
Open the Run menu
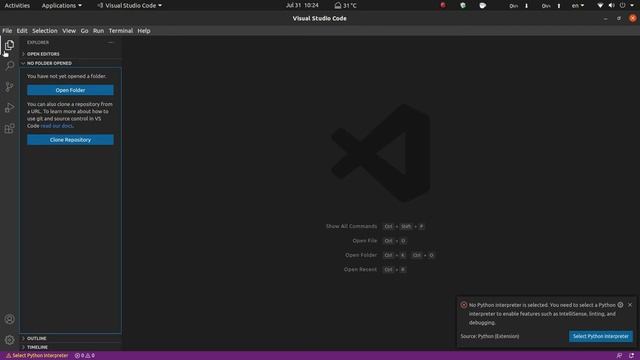pos(98,31)
